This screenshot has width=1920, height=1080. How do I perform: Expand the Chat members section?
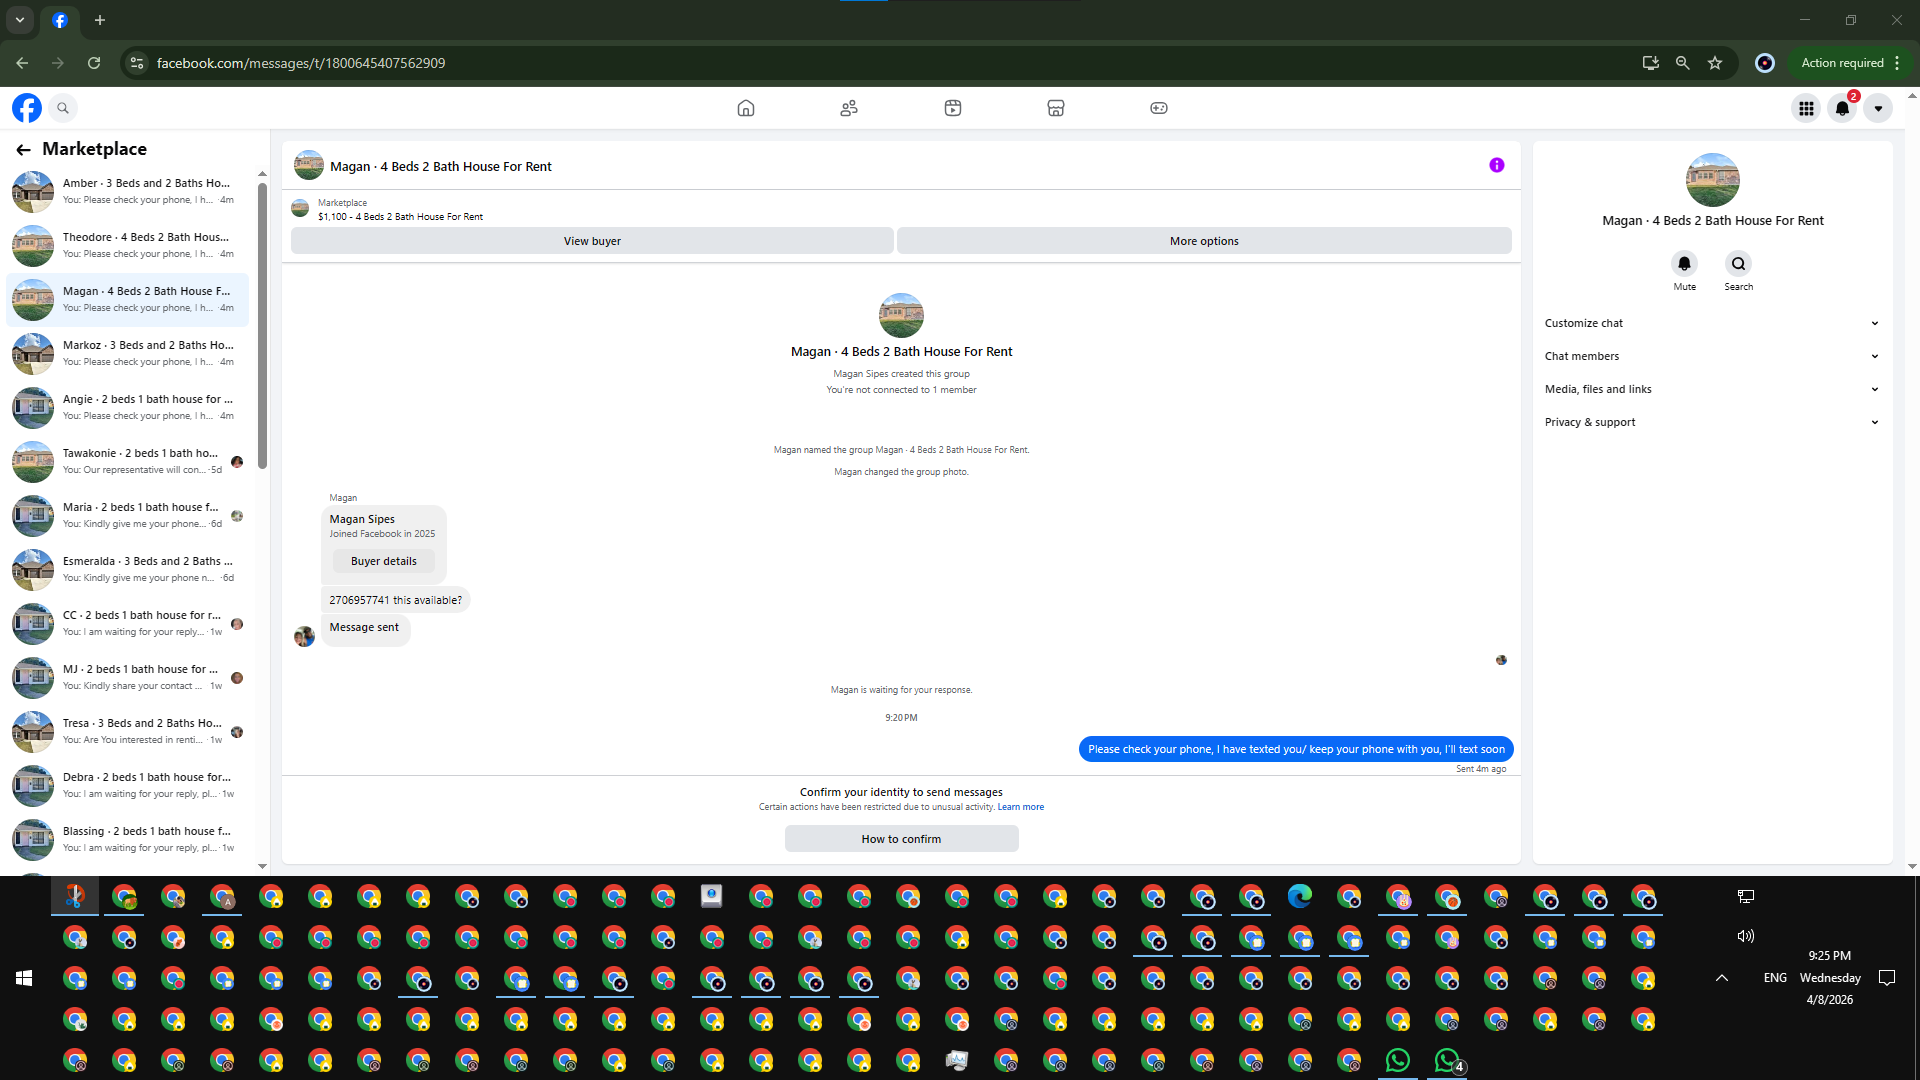click(1710, 356)
